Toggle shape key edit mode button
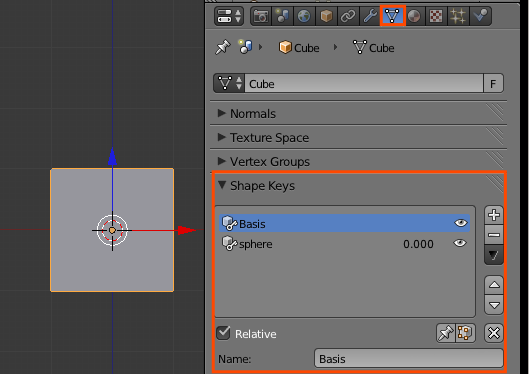Viewport: 529px width, 374px height. click(x=465, y=333)
